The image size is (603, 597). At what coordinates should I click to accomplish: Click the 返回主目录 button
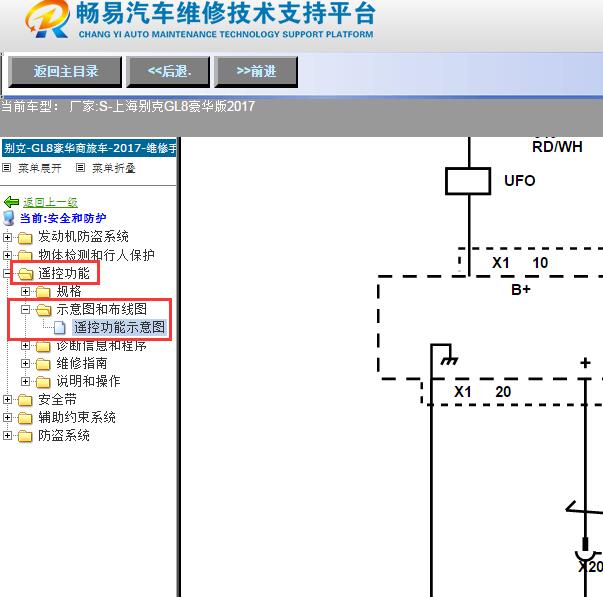click(x=65, y=72)
